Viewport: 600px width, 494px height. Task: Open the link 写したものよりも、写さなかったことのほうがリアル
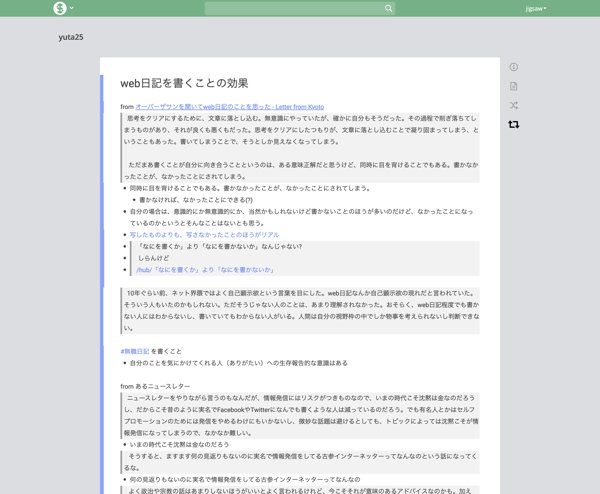(204, 235)
